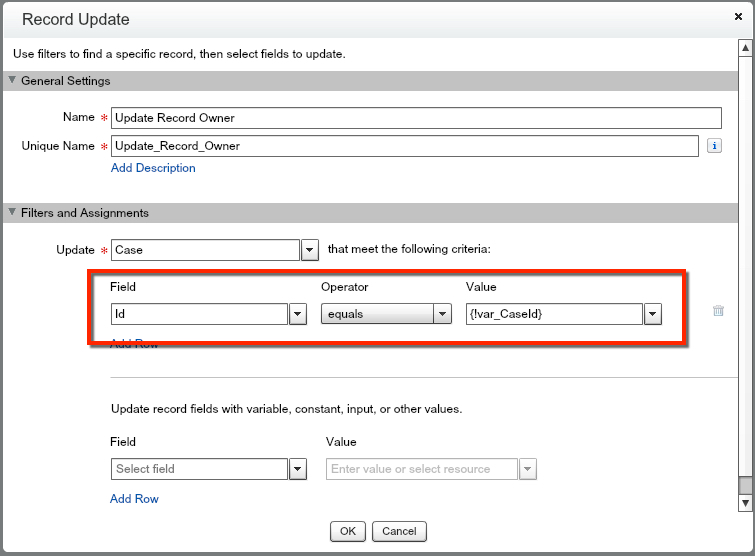The image size is (755, 556).
Task: Click into the Name text field
Action: 415,118
